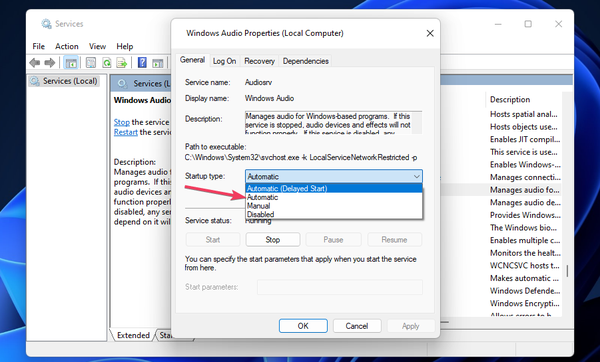
Task: Choose Automatic (Delayed Start) option
Action: (x=334, y=188)
